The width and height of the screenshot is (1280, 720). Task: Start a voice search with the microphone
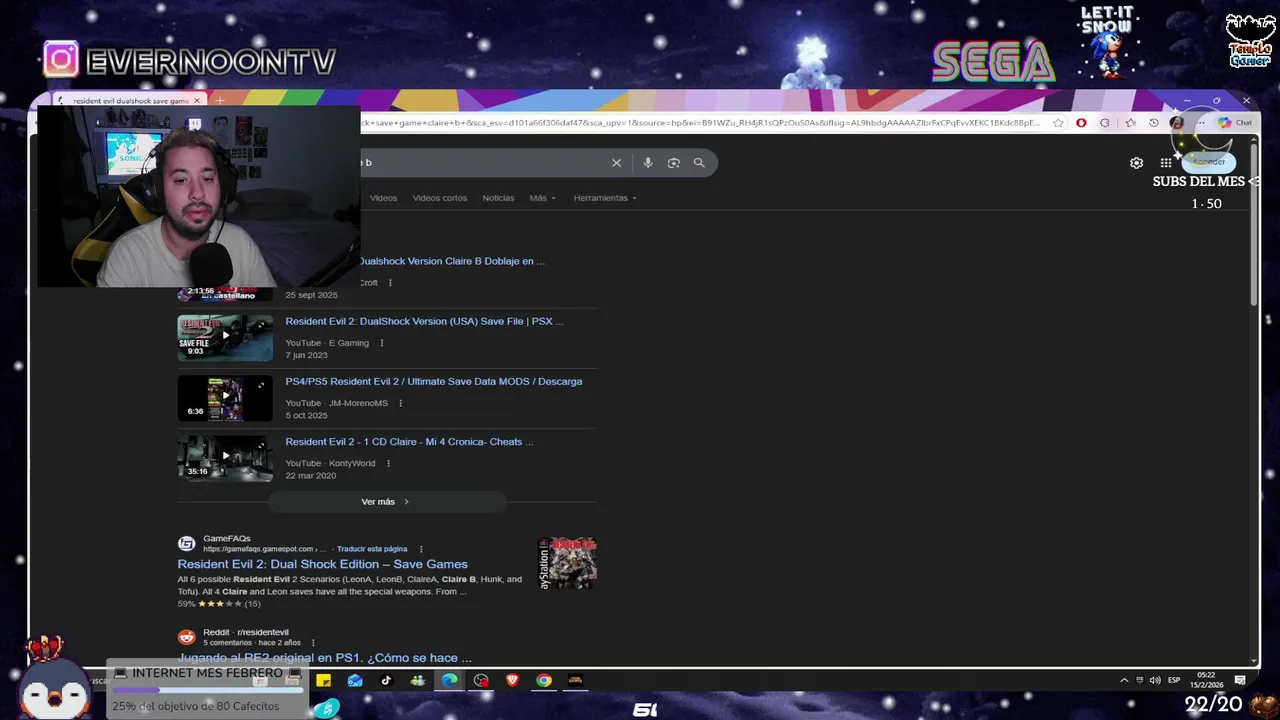coord(648,163)
